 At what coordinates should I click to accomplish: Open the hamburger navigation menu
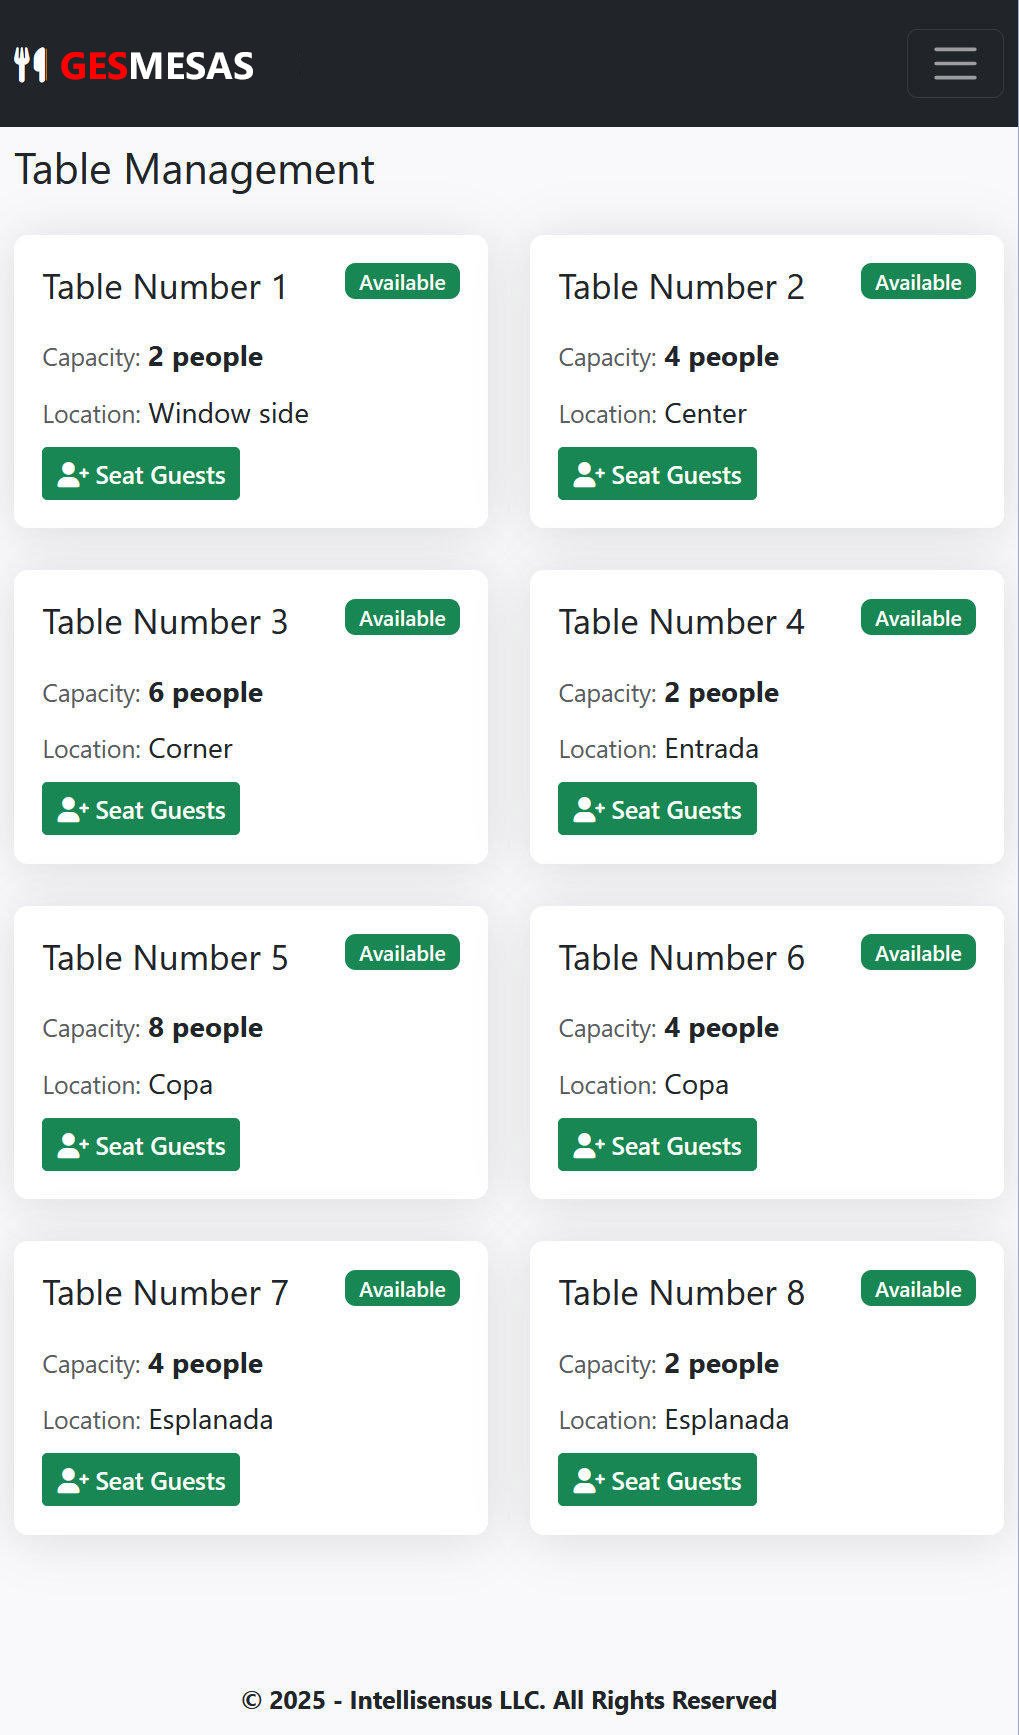point(955,63)
